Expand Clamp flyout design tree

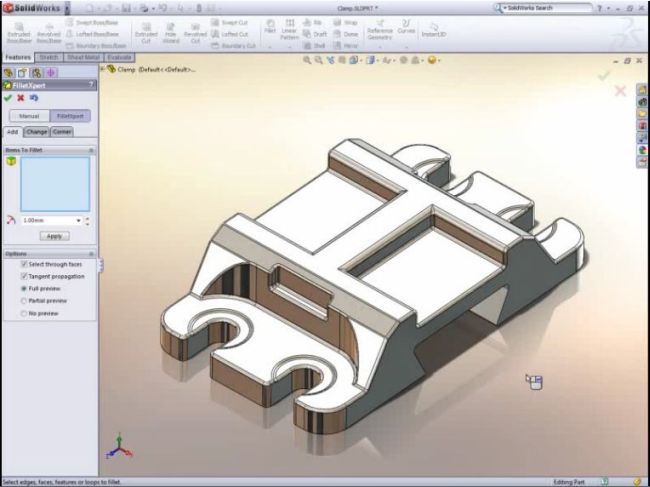point(102,68)
